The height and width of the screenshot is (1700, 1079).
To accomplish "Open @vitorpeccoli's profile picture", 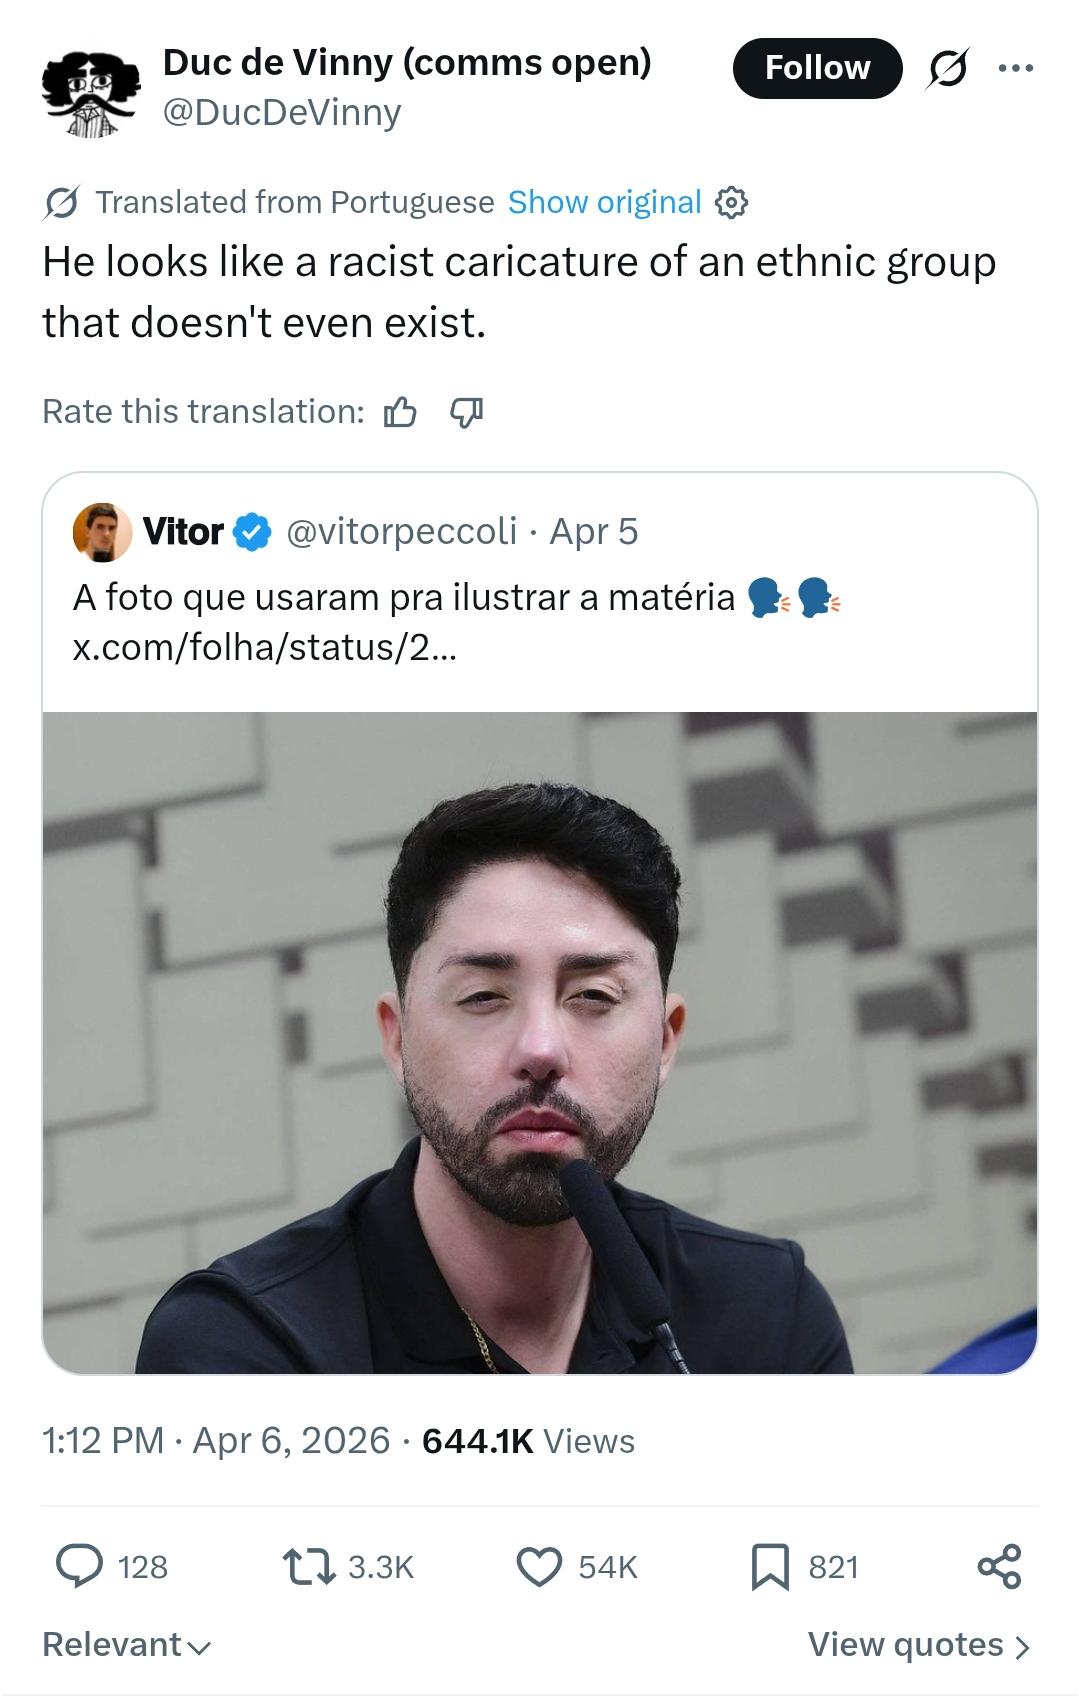I will pos(99,532).
